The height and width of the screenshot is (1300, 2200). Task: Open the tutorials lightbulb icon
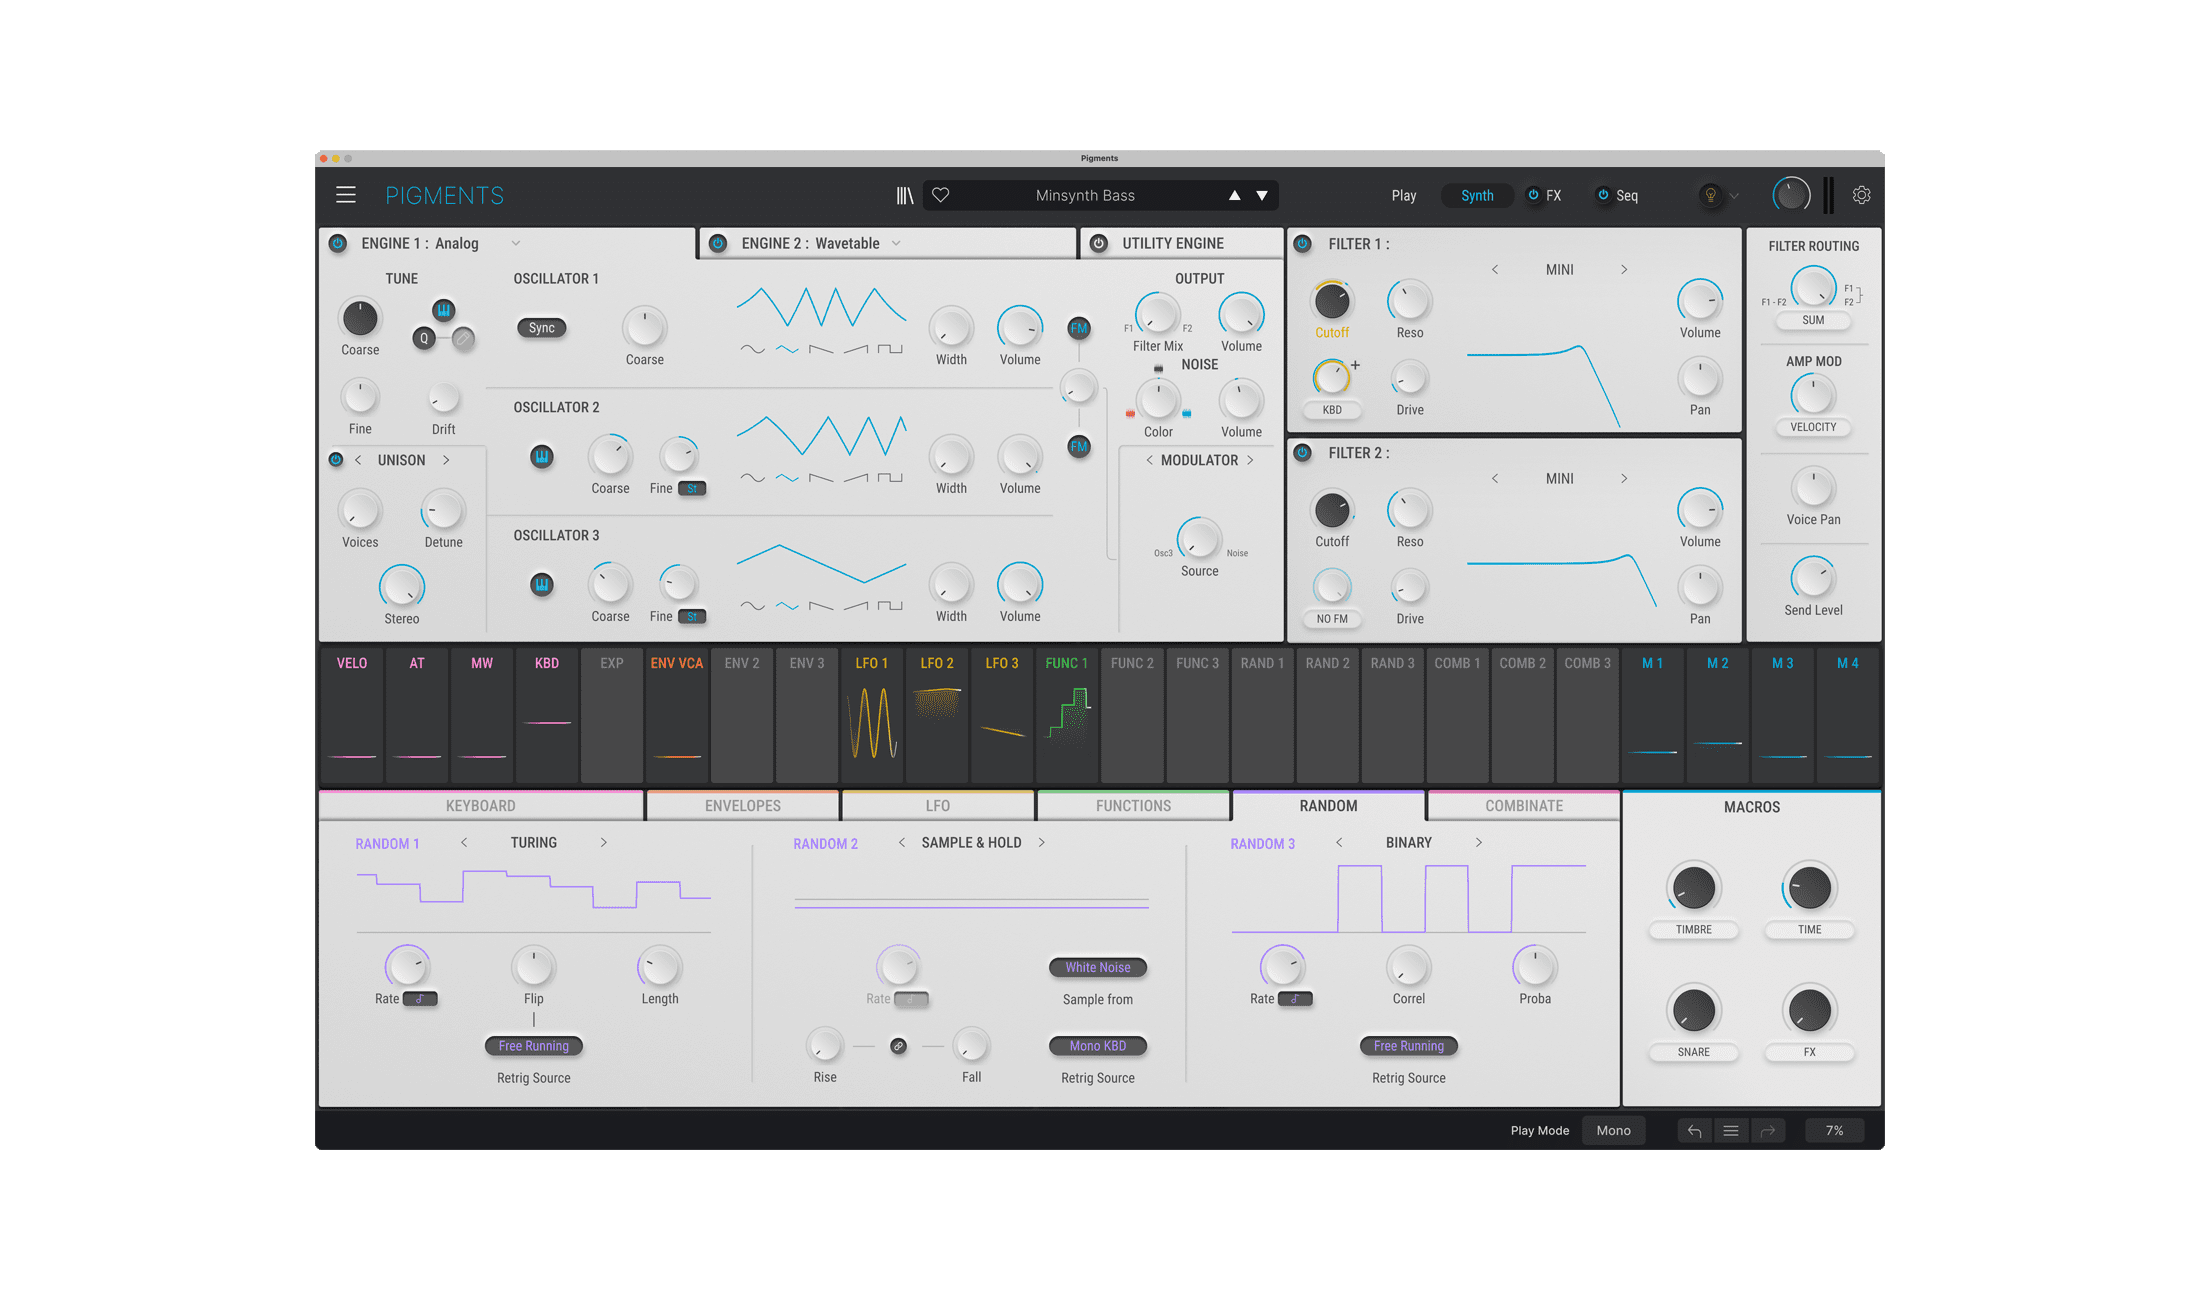pos(1712,195)
